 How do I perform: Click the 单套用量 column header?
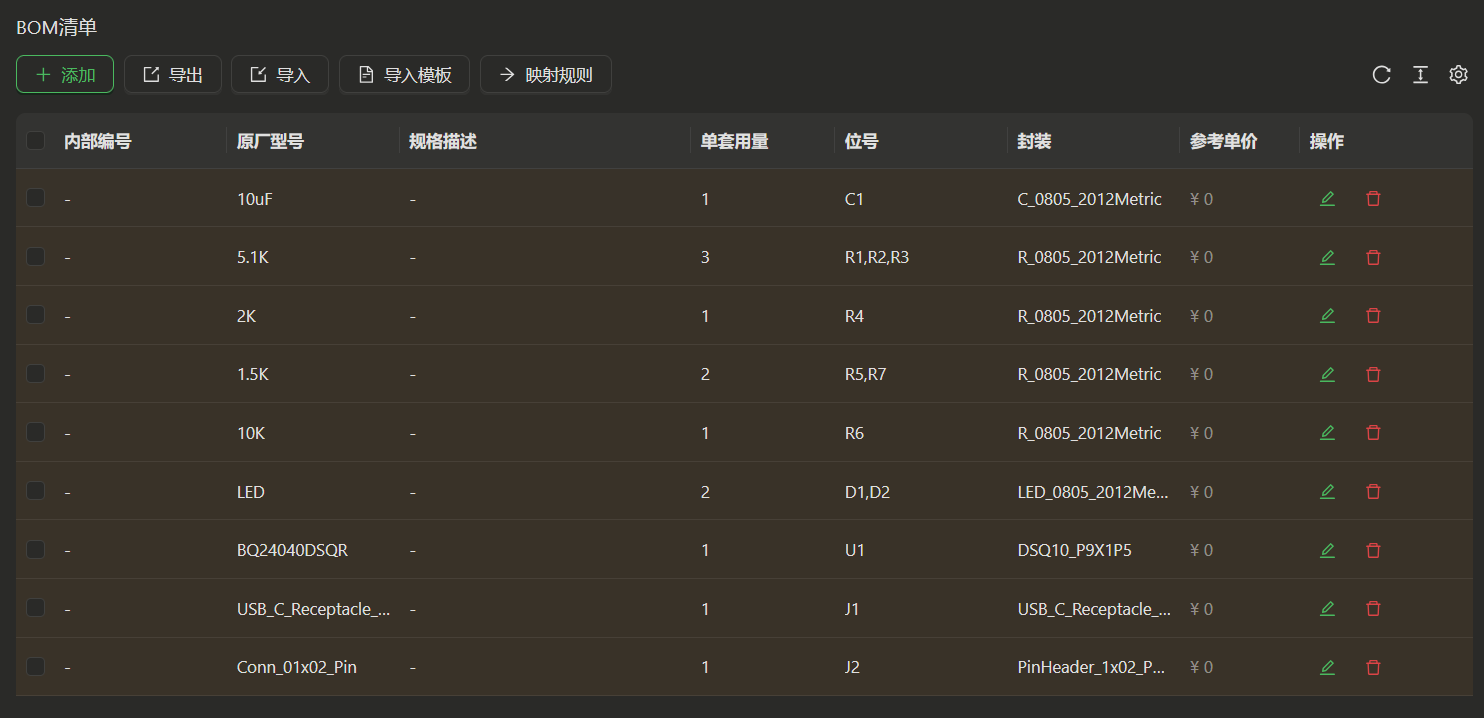coord(734,142)
